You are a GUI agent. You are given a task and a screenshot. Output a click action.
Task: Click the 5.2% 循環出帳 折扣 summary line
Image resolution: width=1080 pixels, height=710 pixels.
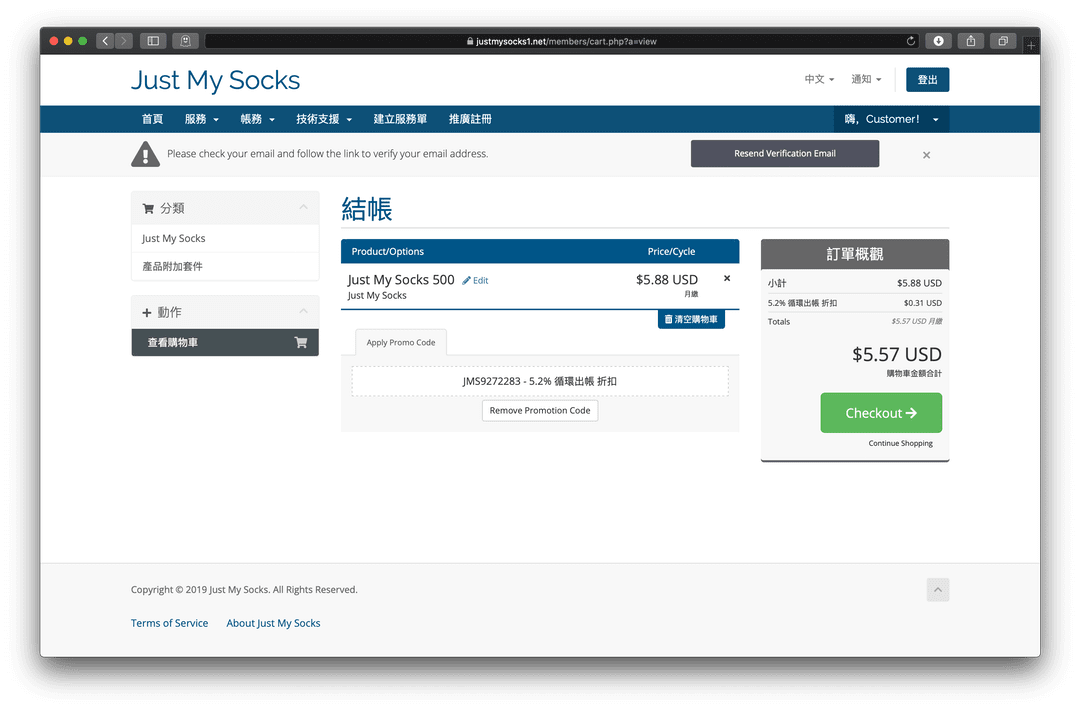(x=855, y=303)
